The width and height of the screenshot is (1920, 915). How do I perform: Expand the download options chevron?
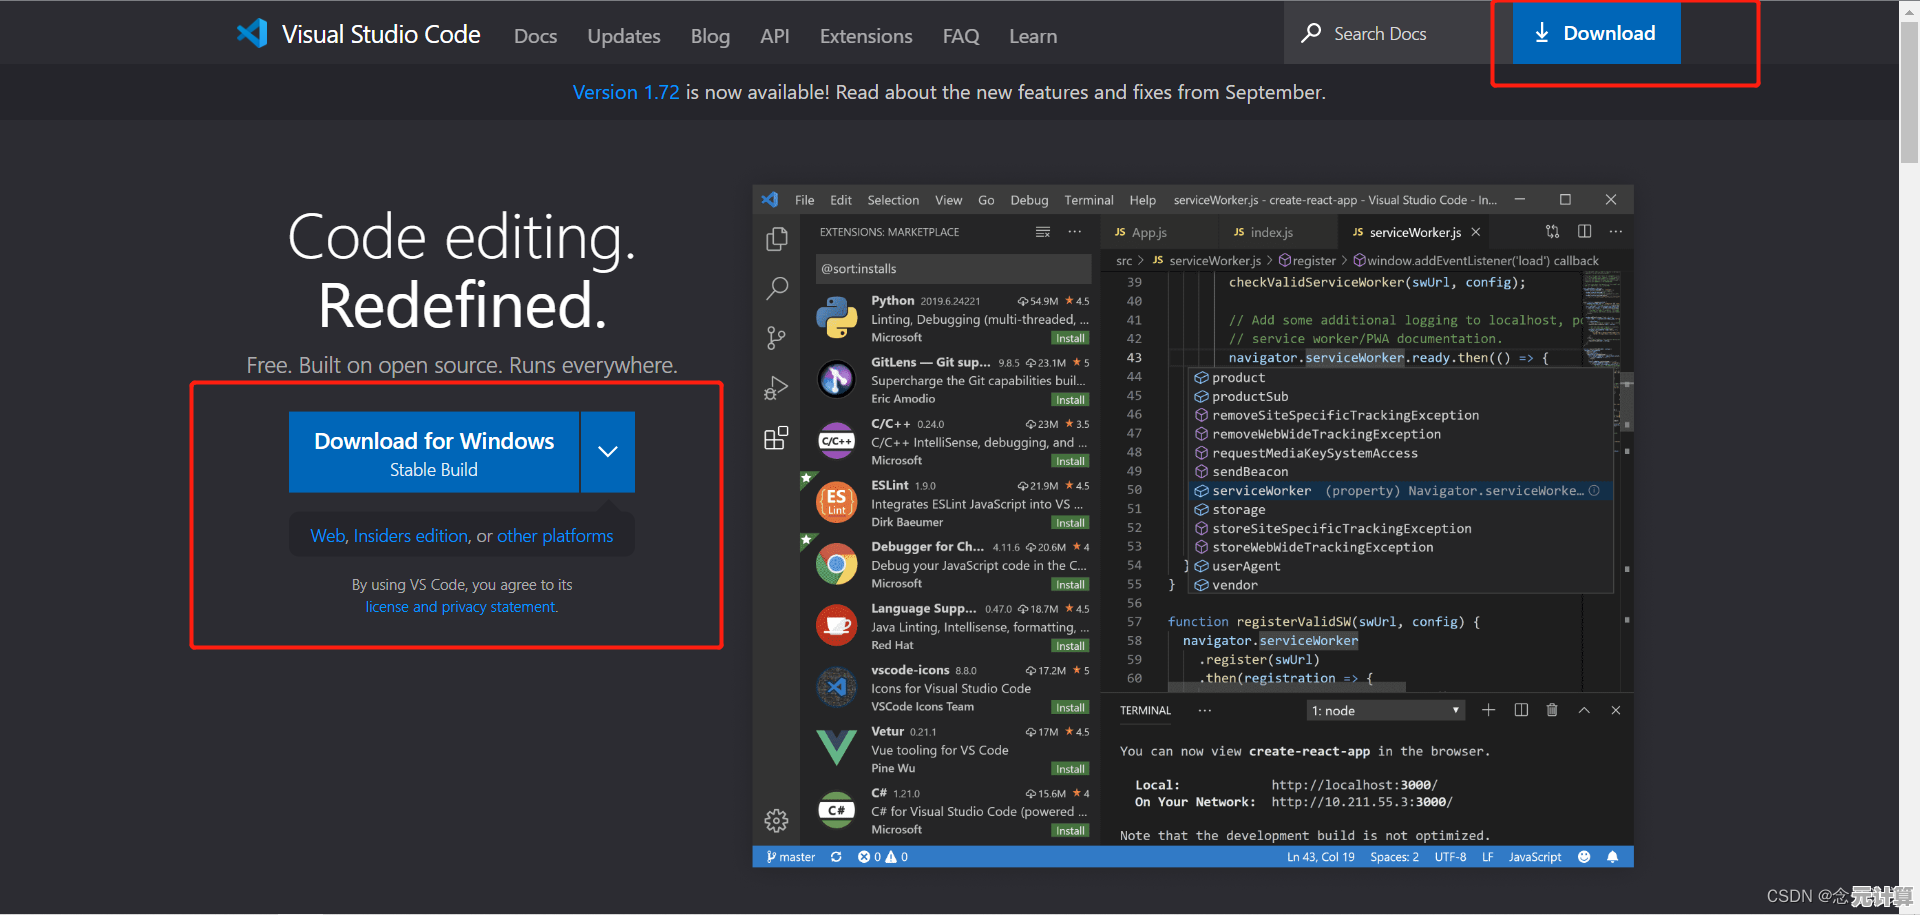click(608, 452)
